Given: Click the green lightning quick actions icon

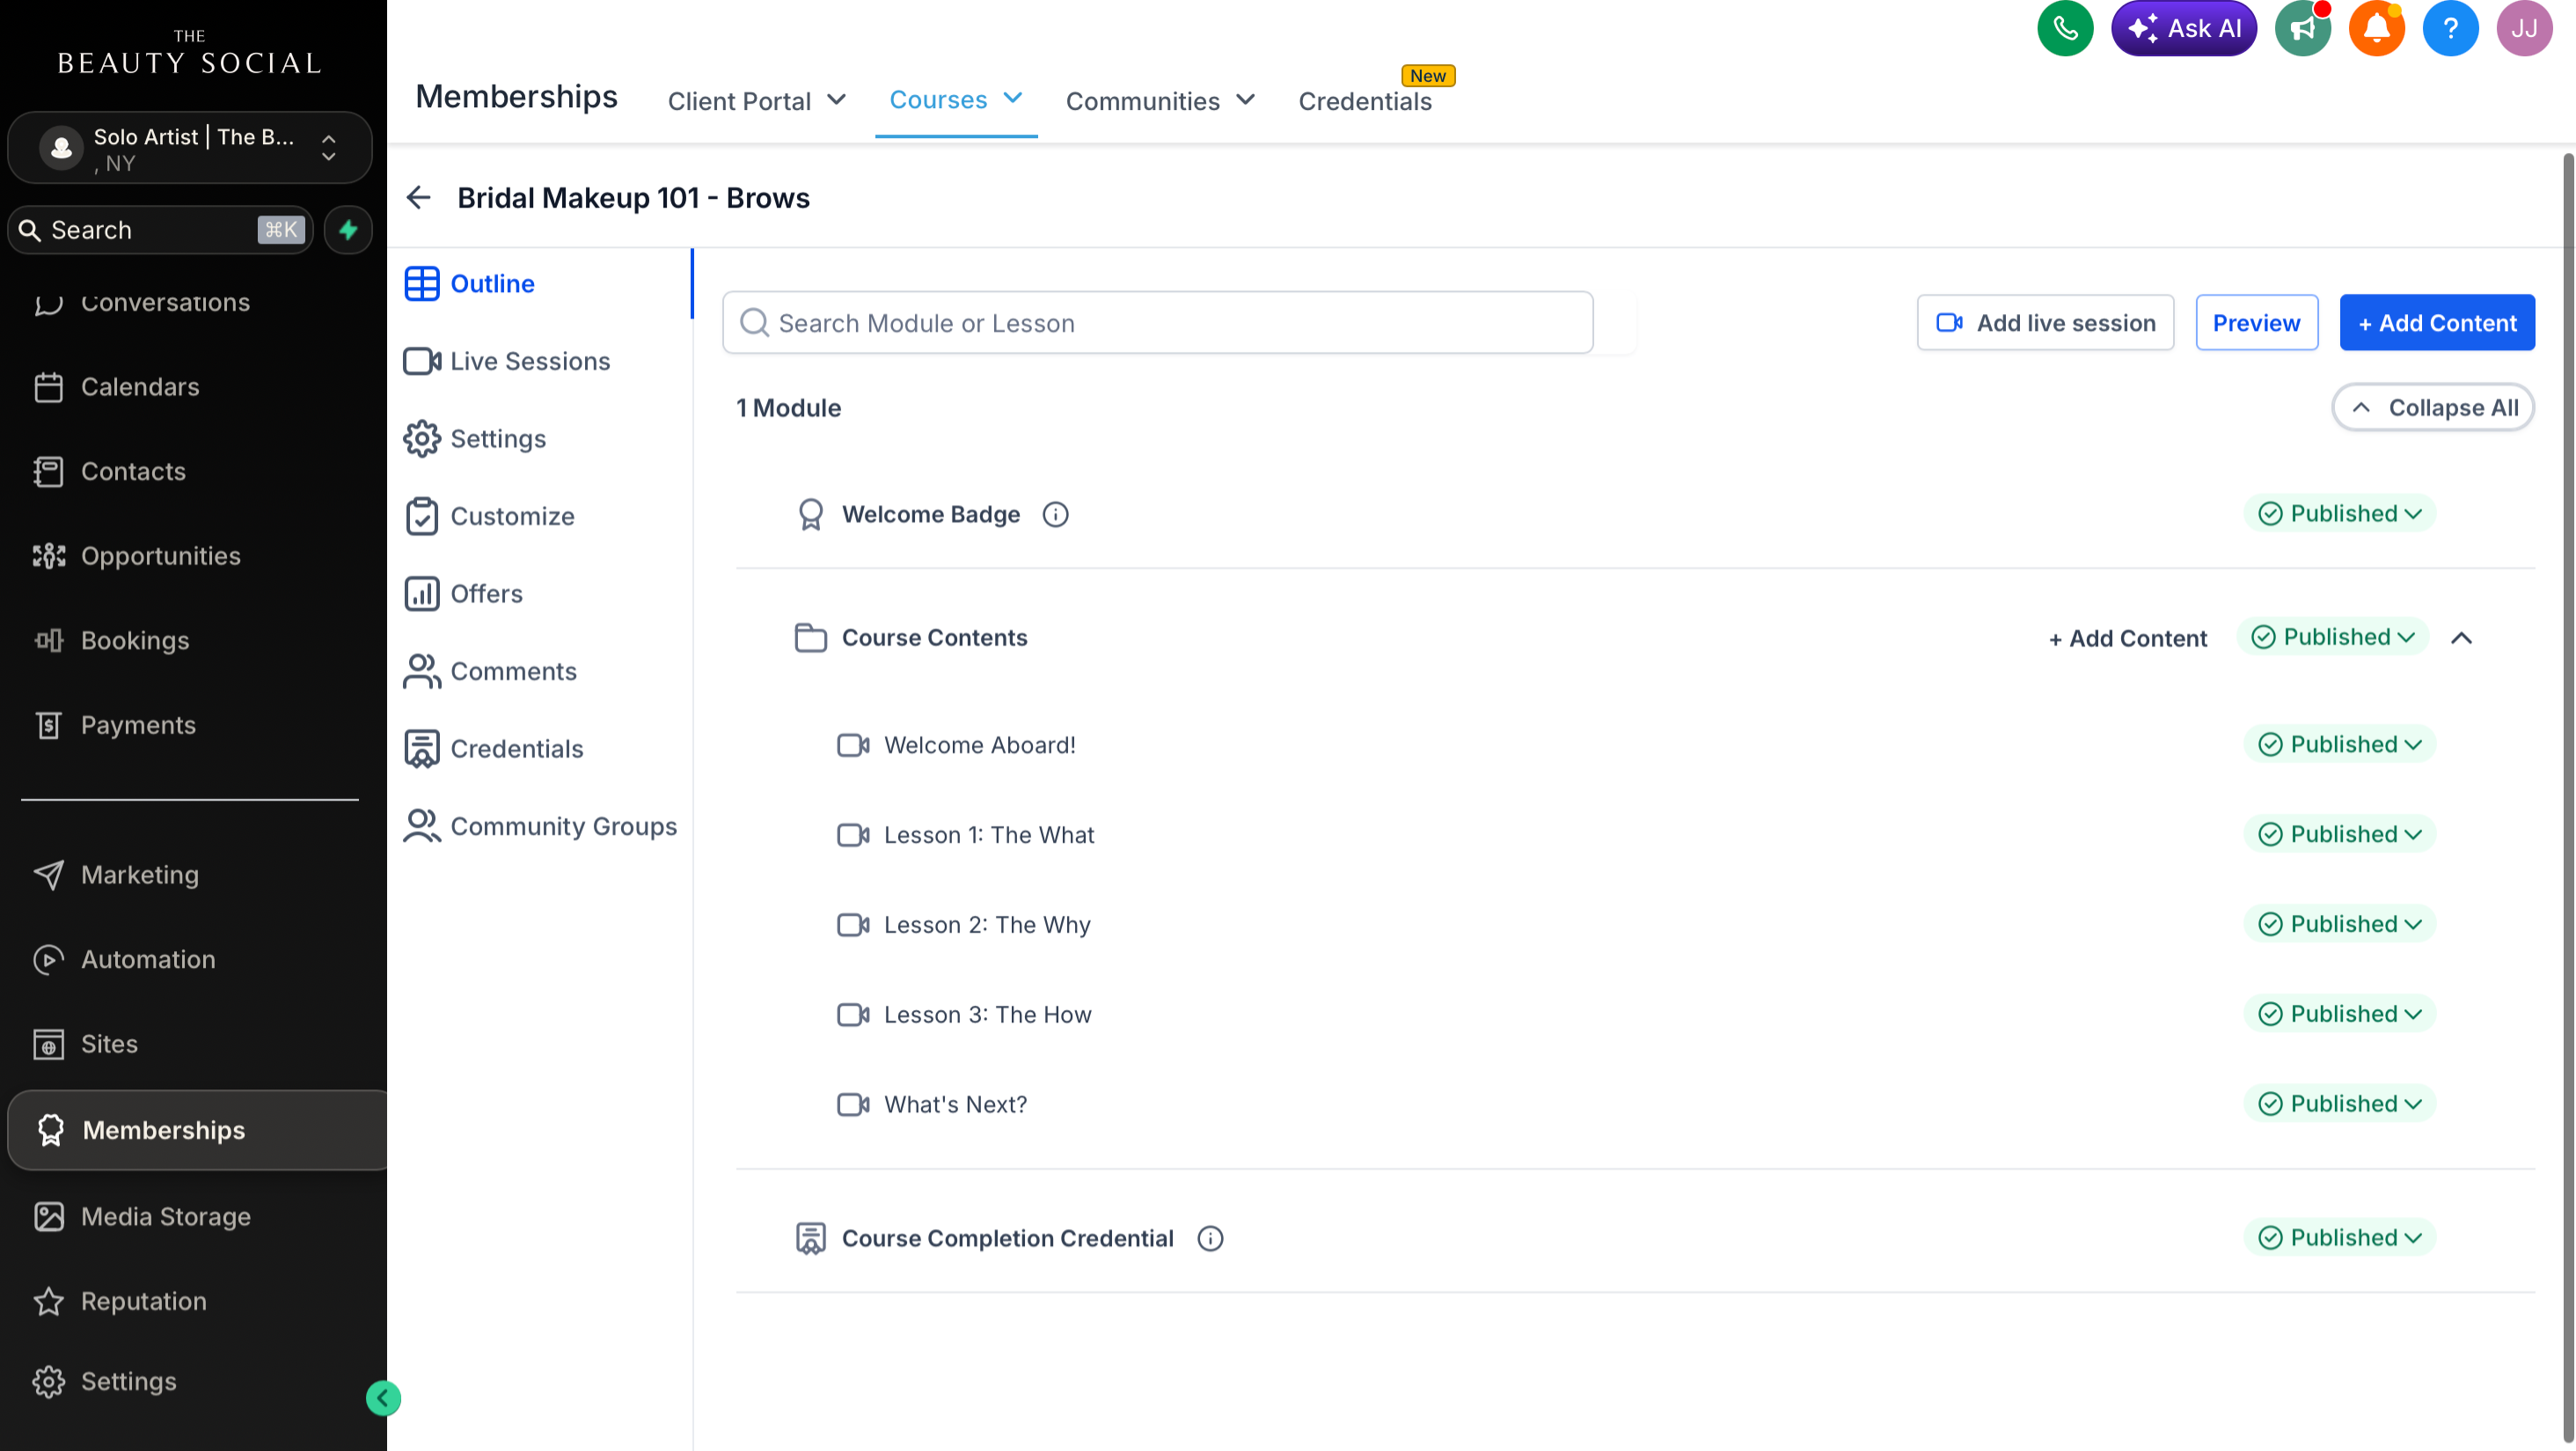Looking at the screenshot, I should click(348, 230).
